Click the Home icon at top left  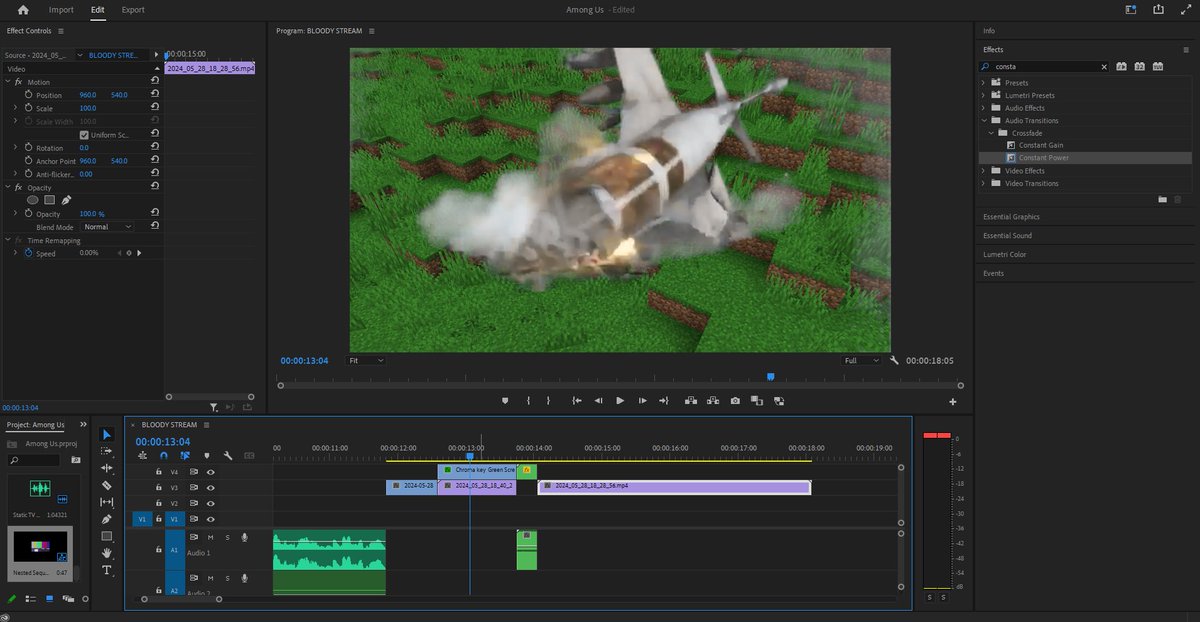[x=23, y=10]
